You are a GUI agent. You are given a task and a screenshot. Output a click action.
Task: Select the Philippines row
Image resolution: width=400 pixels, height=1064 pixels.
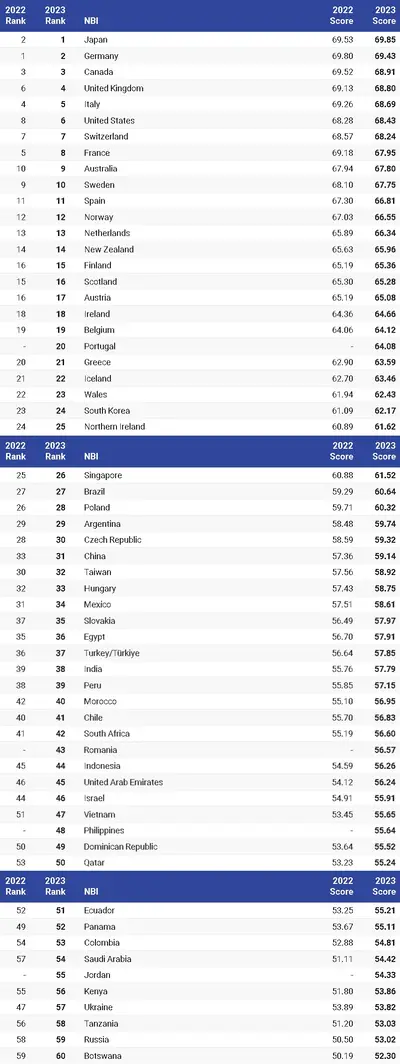pos(200,831)
